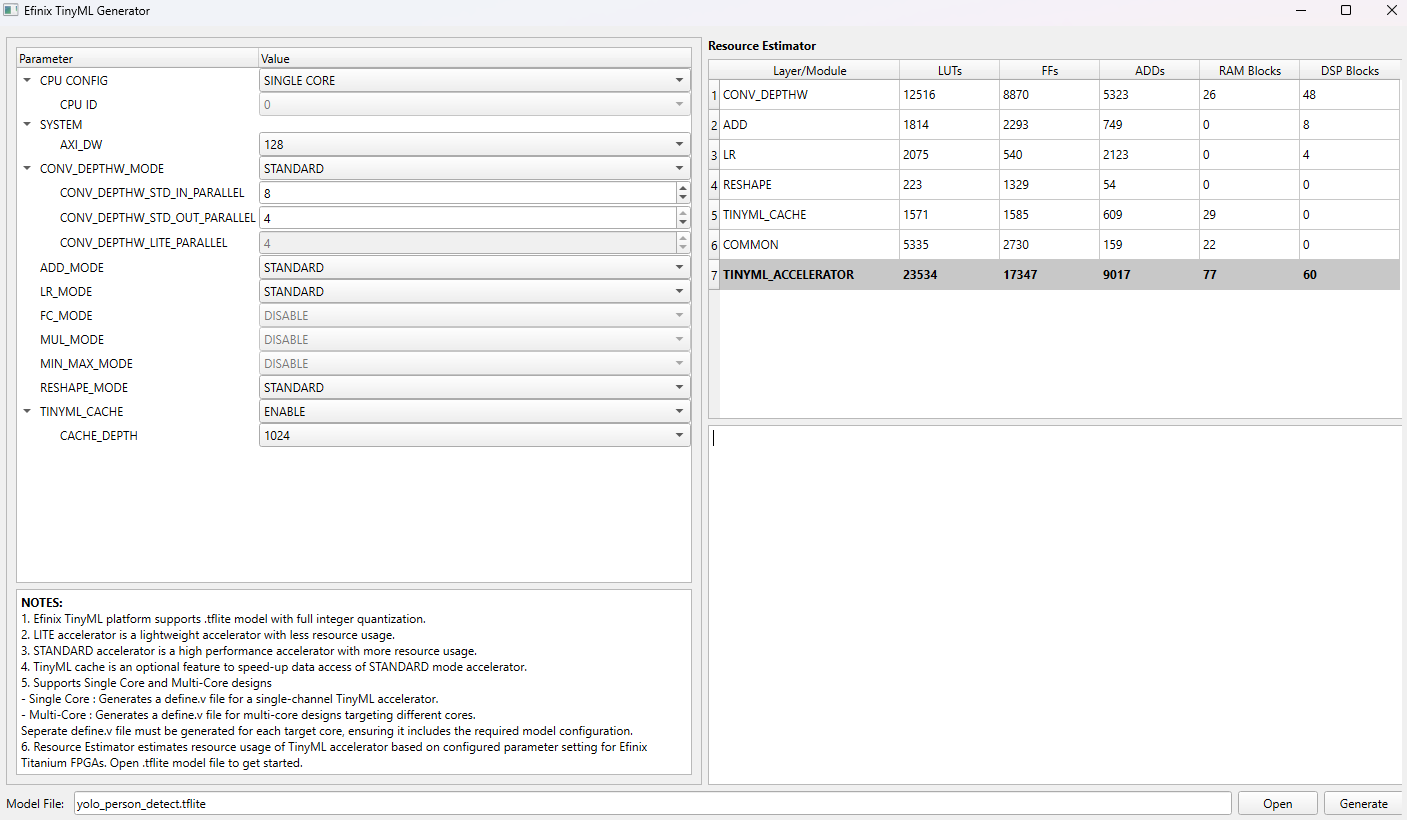Click the Generate button
The width and height of the screenshot is (1407, 820).
point(1363,804)
